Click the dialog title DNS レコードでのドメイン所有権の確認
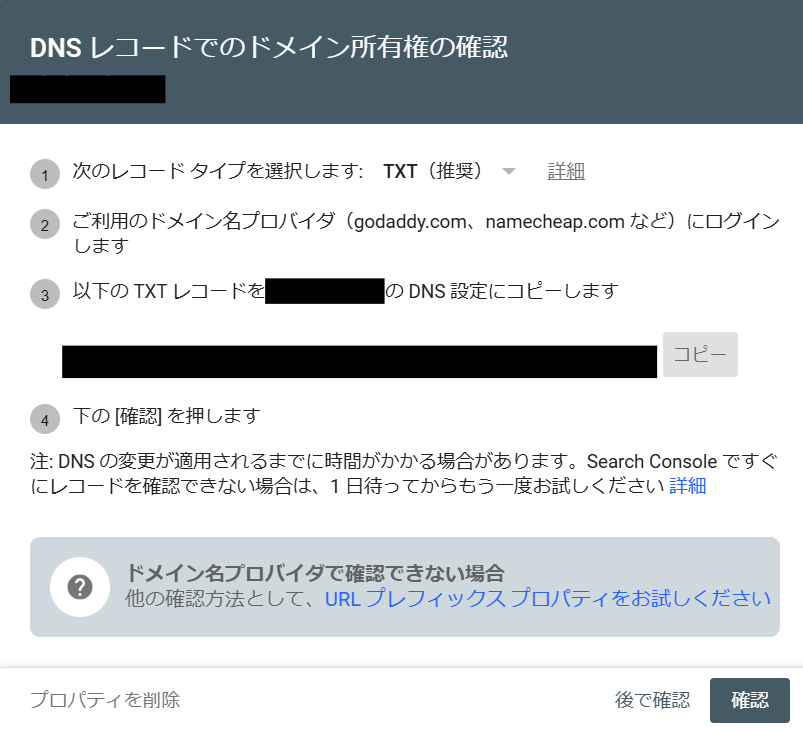Viewport: 803px width, 732px height. (x=269, y=48)
